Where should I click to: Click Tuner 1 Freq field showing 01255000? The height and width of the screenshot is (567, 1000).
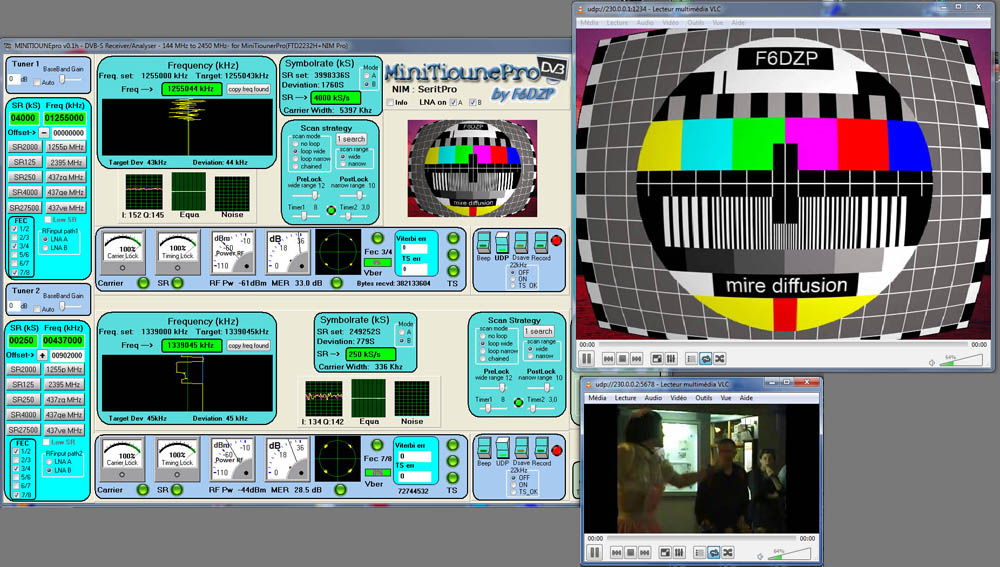[x=64, y=118]
